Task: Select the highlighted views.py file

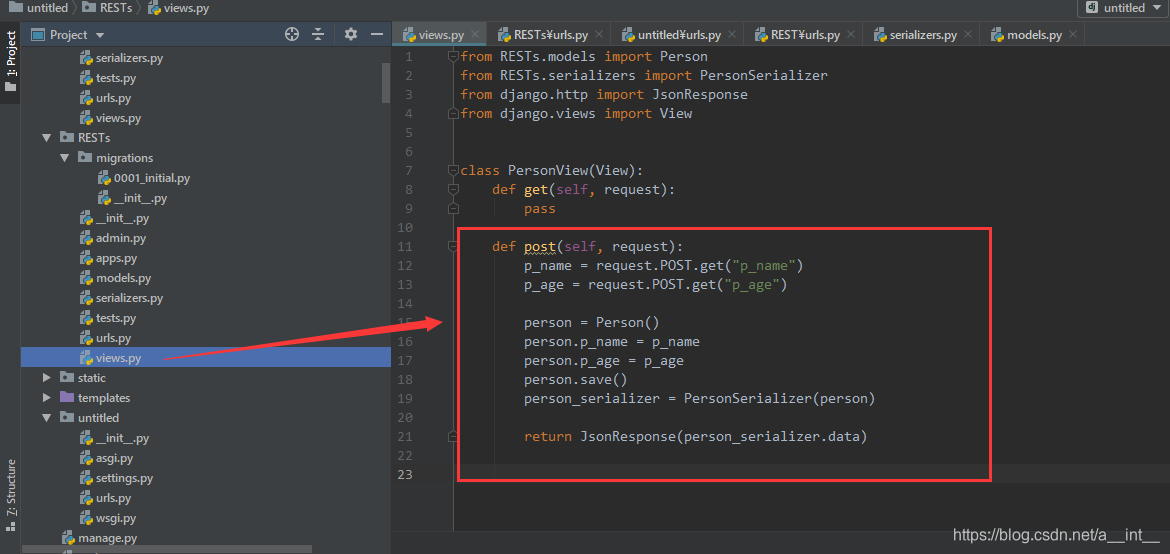Action: tap(206, 358)
